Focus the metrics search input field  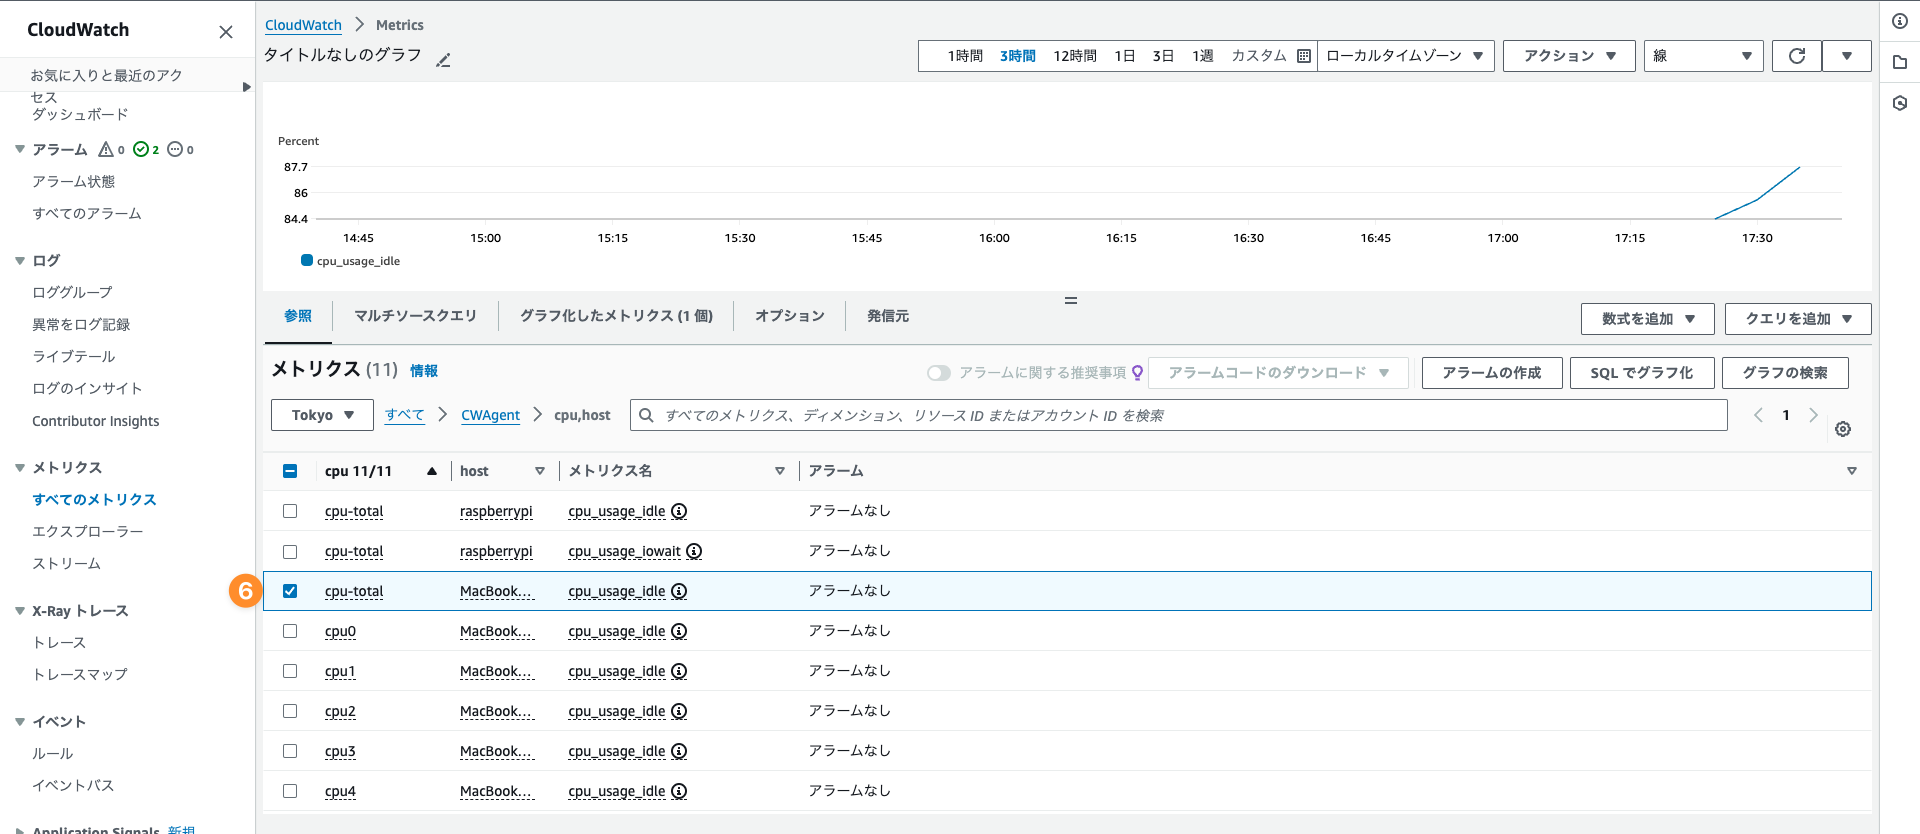pyautogui.click(x=1178, y=415)
